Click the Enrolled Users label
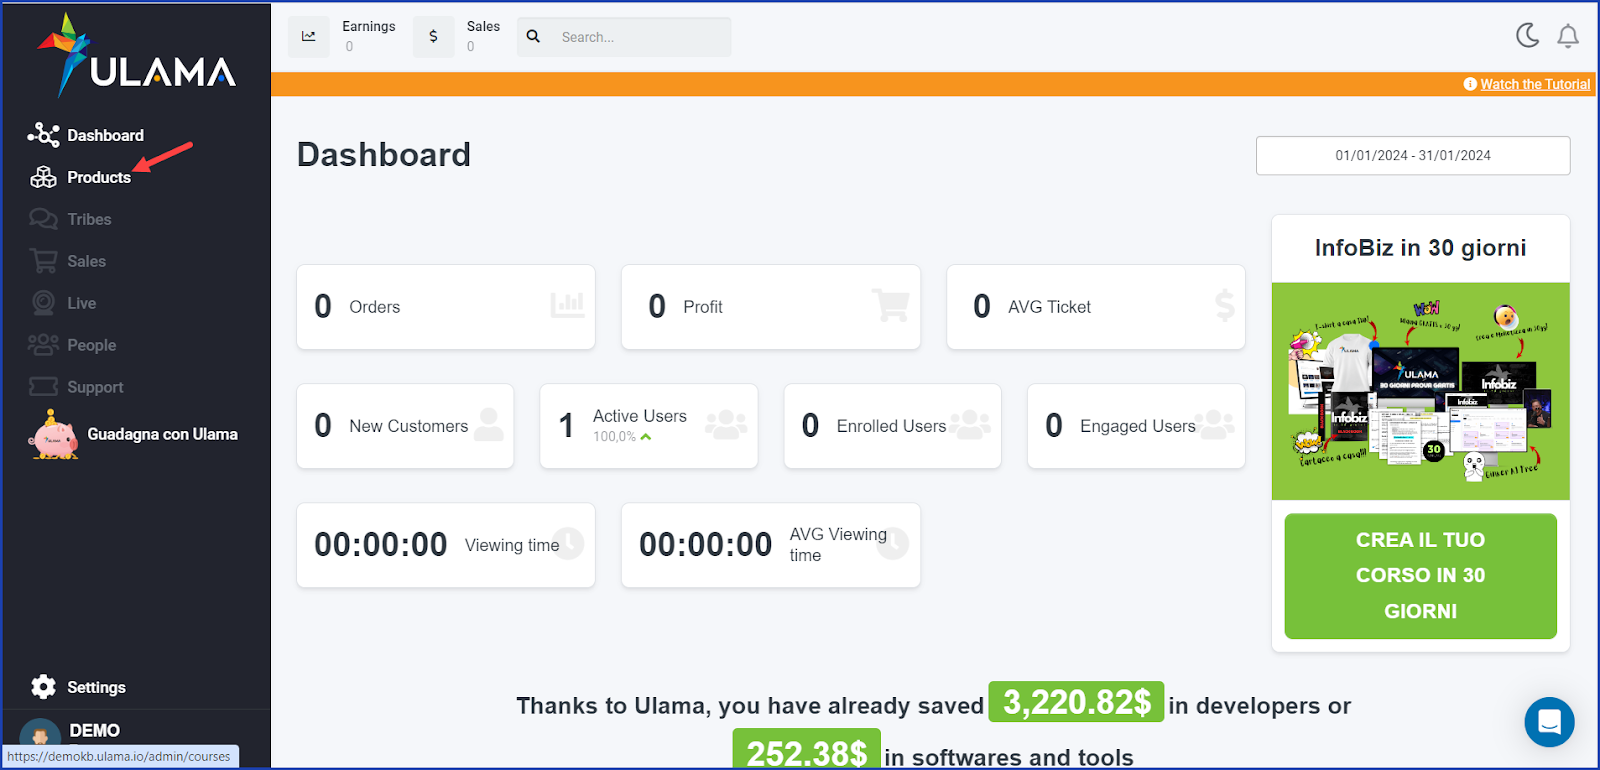The width and height of the screenshot is (1600, 770). click(x=891, y=426)
